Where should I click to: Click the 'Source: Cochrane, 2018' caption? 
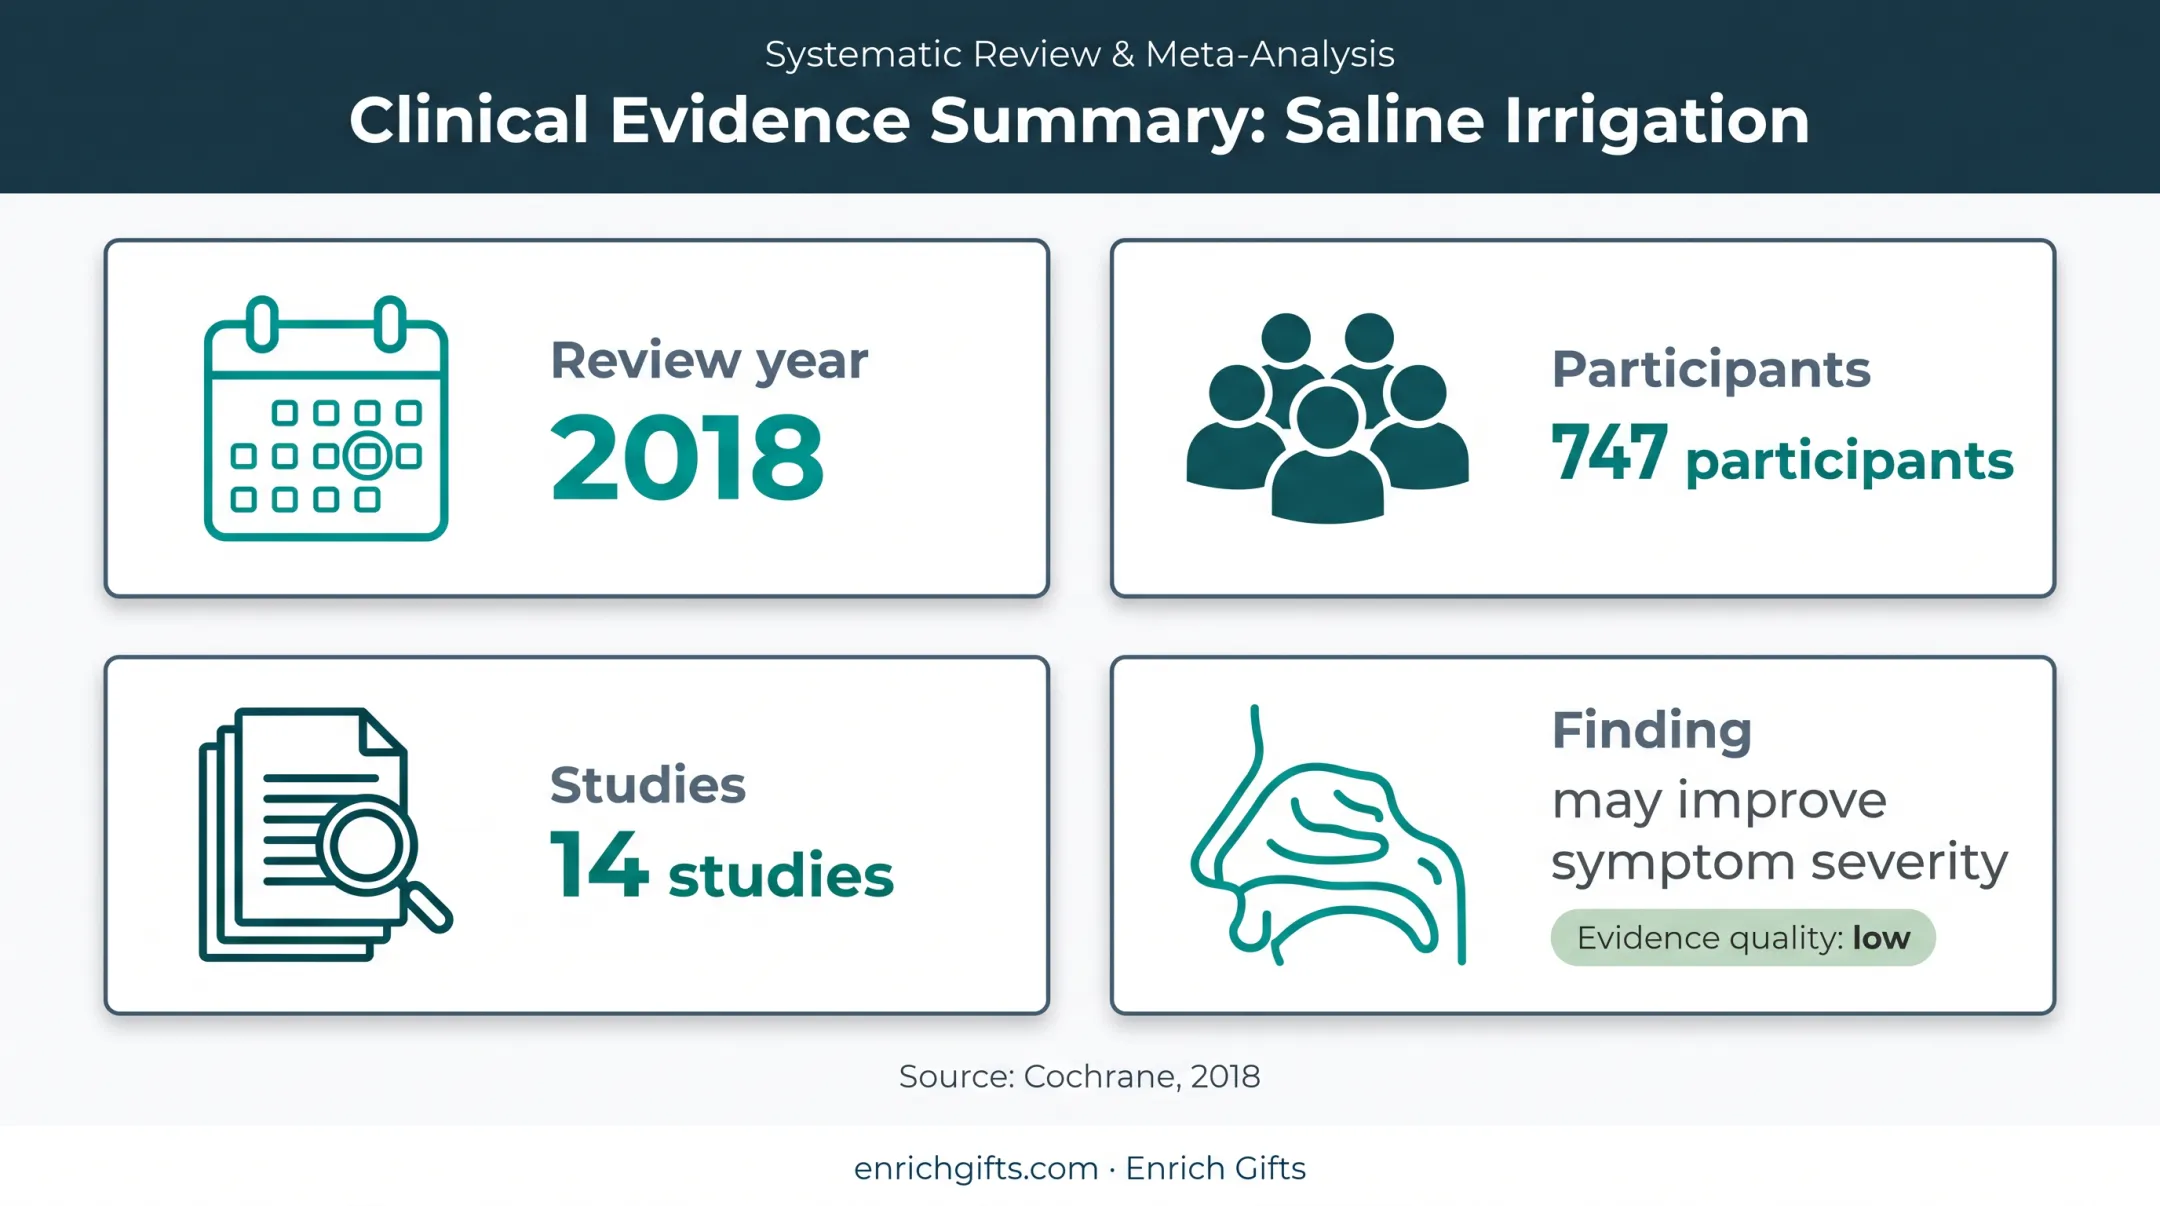pos(1079,1077)
